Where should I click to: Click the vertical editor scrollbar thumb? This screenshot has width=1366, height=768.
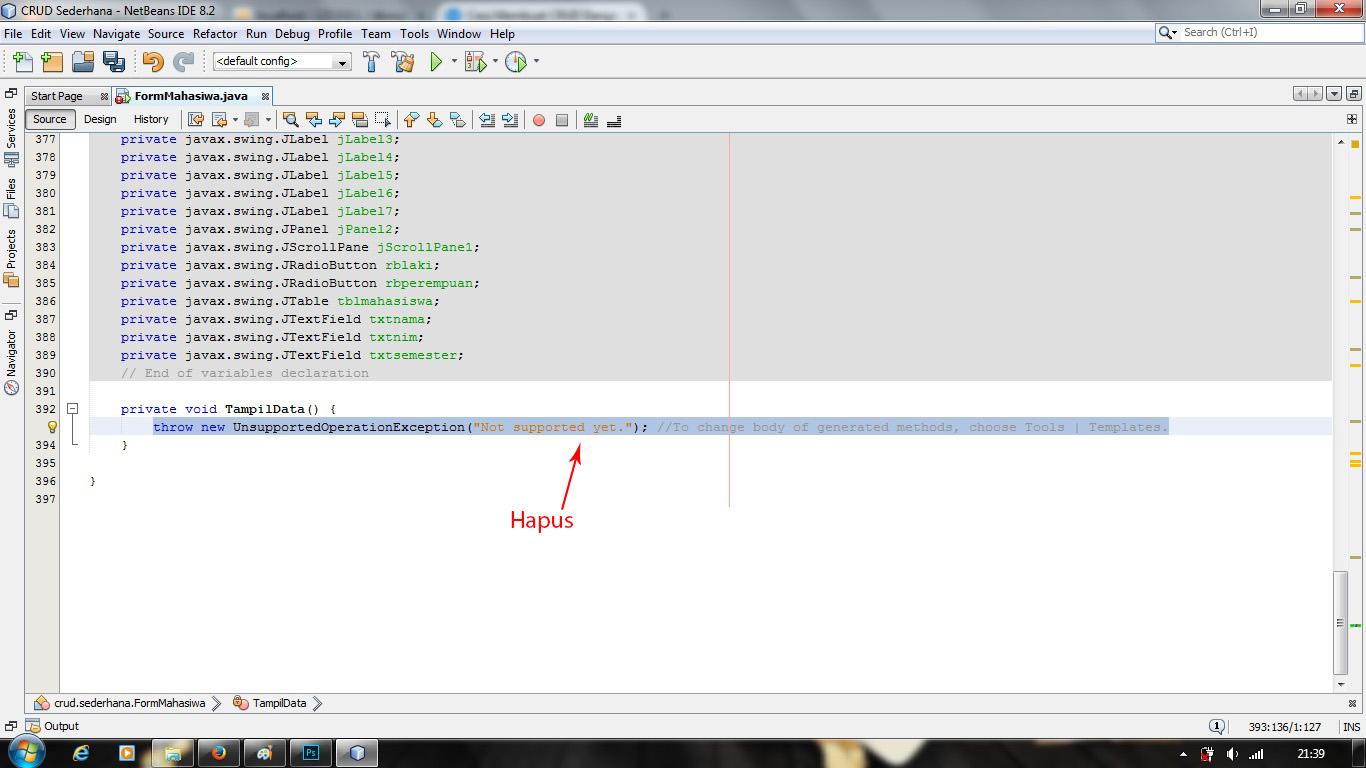tap(1342, 623)
